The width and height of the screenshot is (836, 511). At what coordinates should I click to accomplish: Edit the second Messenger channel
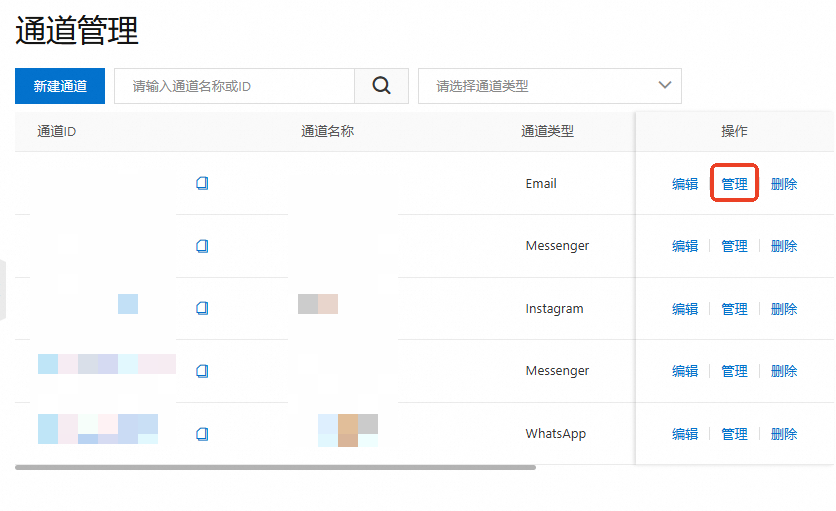point(685,371)
